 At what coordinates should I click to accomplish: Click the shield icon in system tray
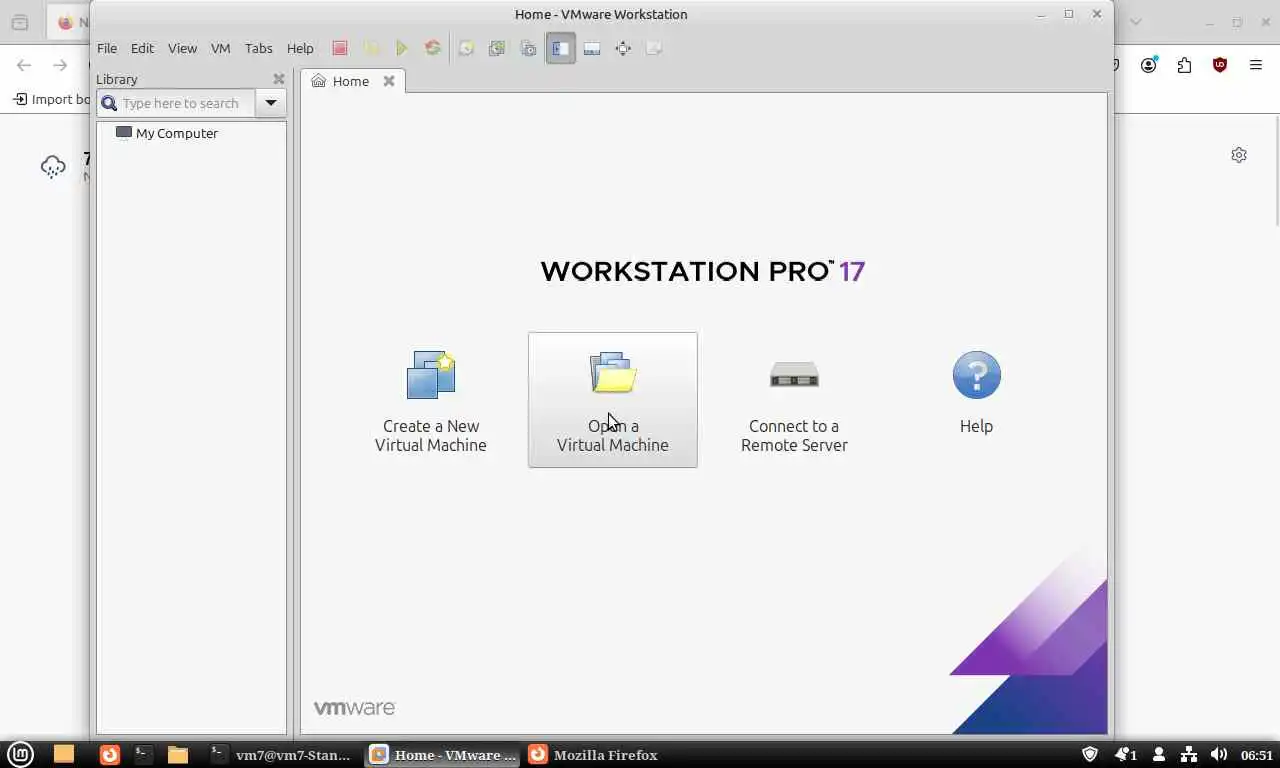coord(1090,754)
